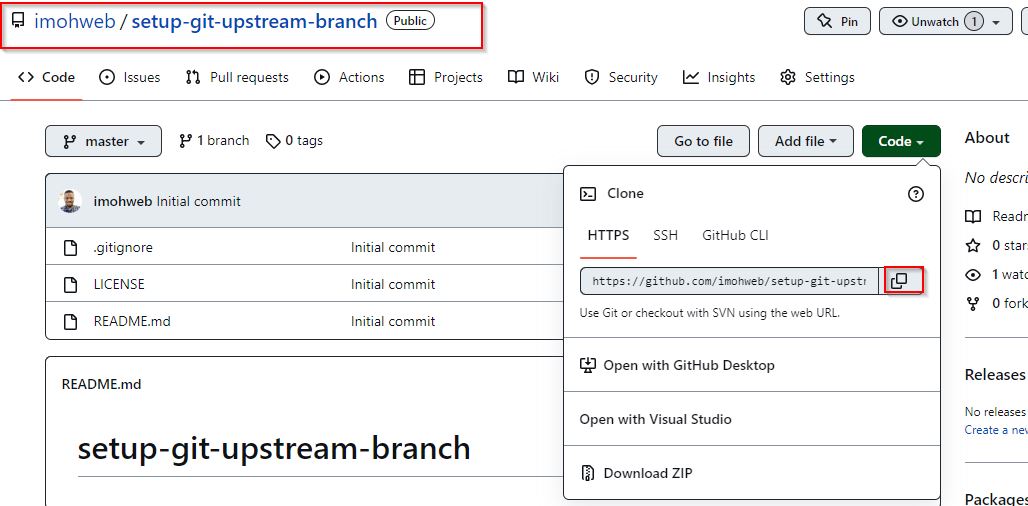The image size is (1028, 506).
Task: Open the Projects tab
Action: (x=445, y=77)
